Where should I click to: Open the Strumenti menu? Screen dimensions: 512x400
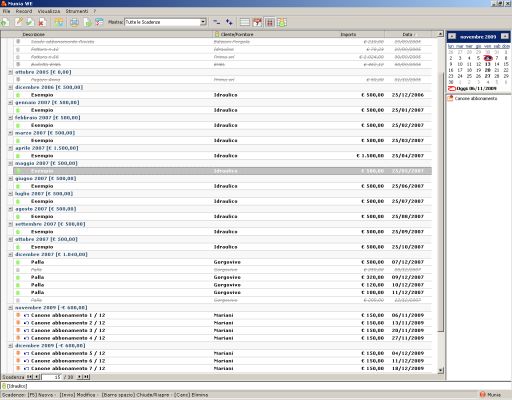click(77, 11)
